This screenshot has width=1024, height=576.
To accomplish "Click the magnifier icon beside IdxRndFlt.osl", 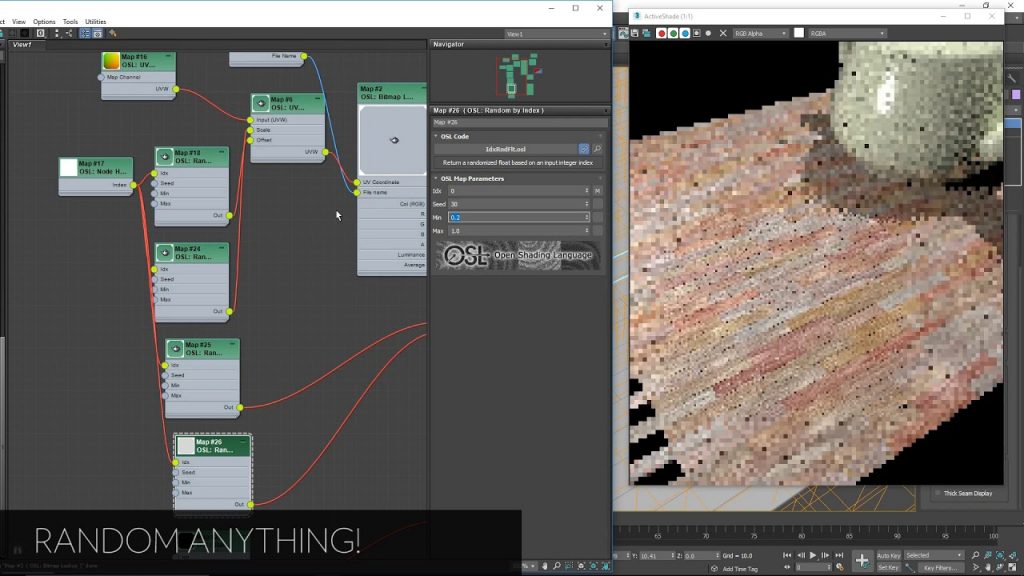I will pos(598,147).
